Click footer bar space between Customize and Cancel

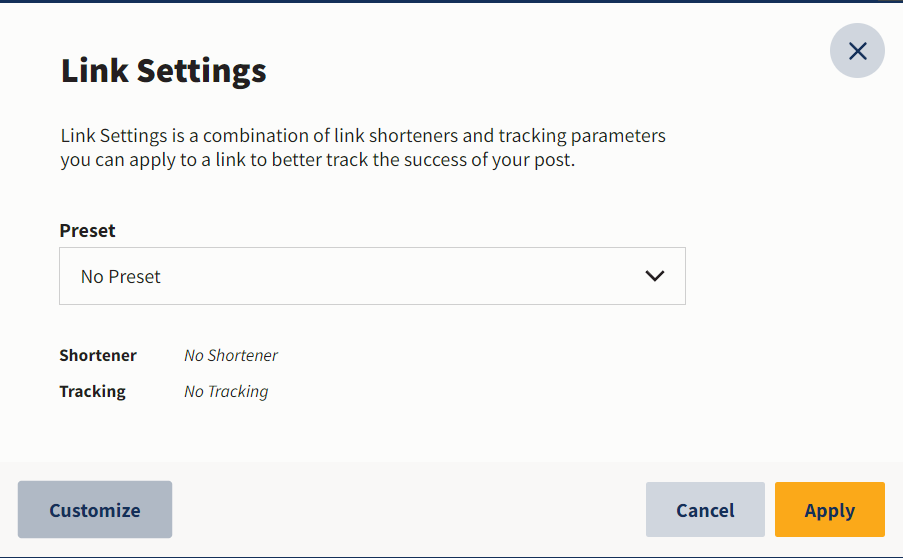(409, 510)
